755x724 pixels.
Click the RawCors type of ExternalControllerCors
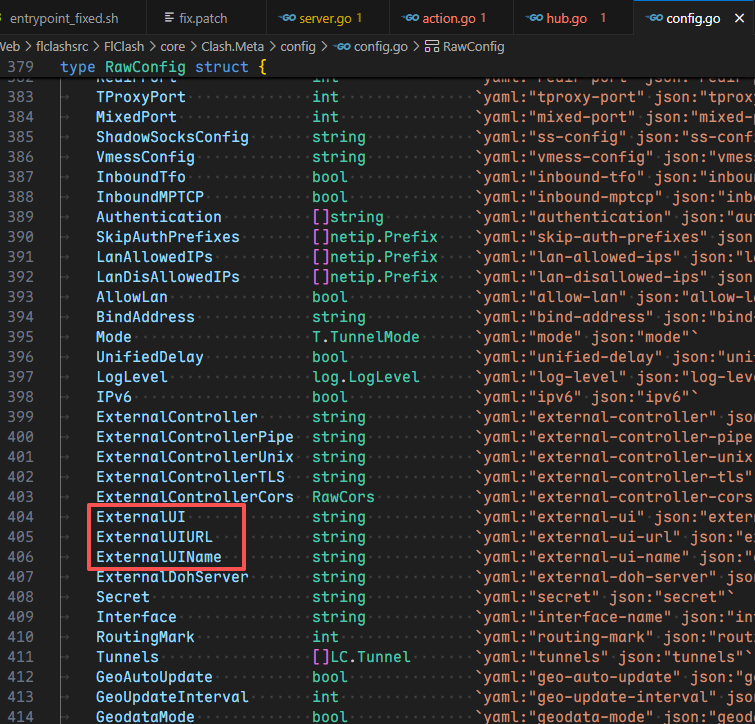tap(343, 497)
